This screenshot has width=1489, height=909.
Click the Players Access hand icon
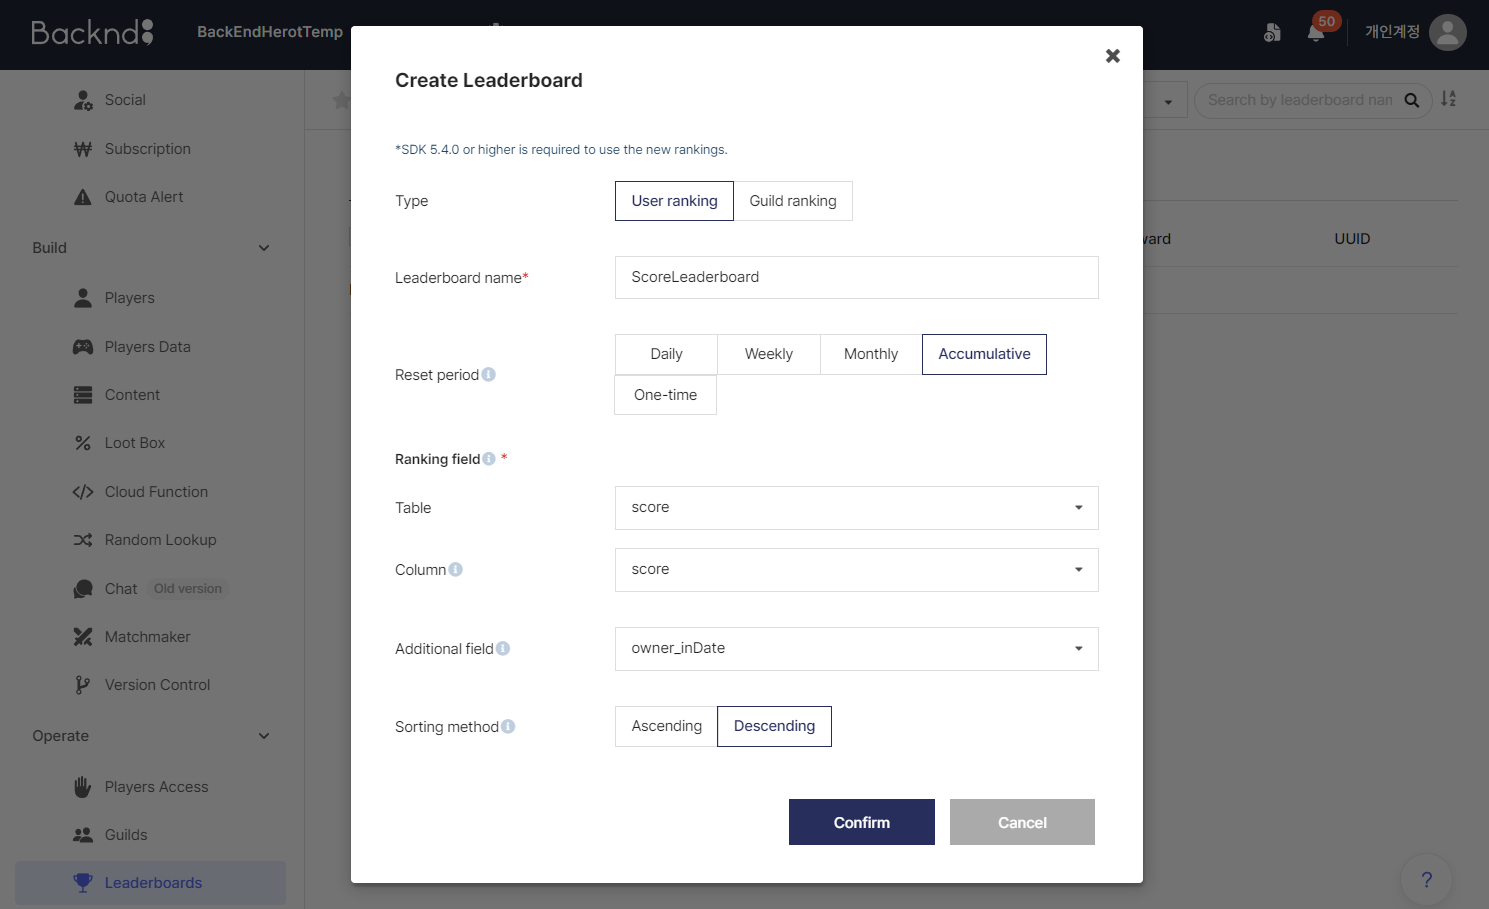[83, 787]
